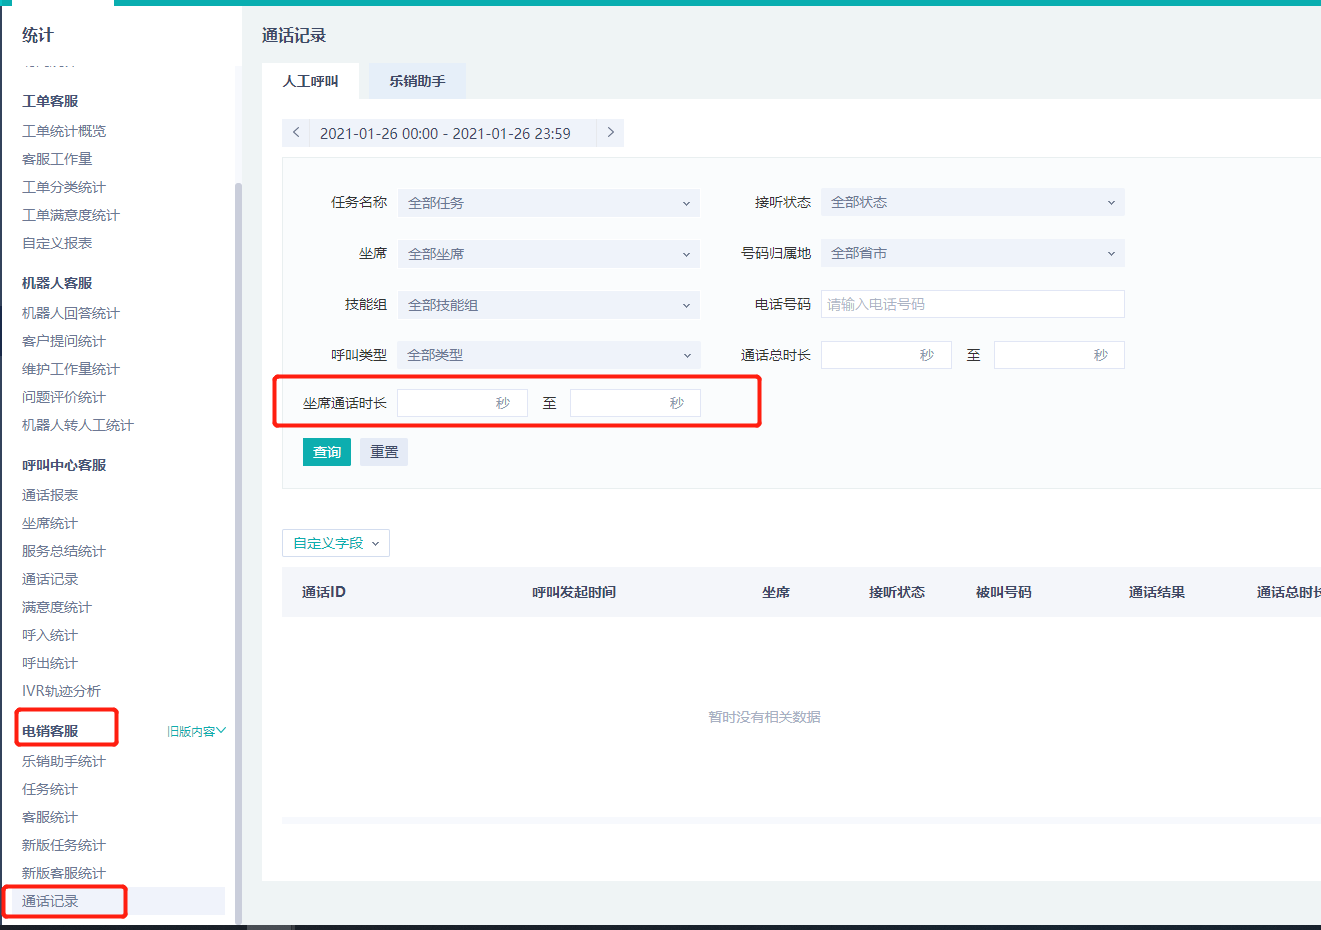Expand the 旧版内容 link
1321x930 pixels.
(197, 731)
